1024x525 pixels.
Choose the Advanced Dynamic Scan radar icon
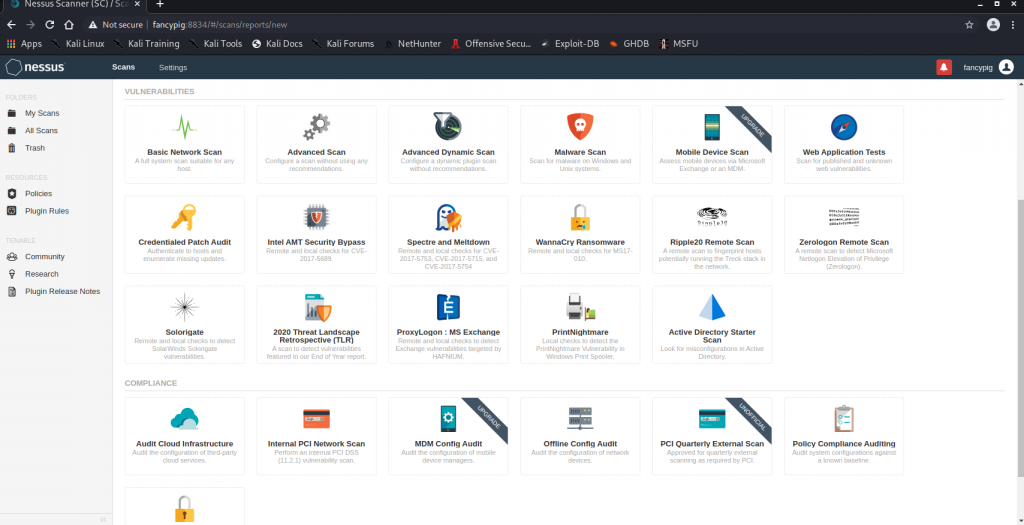[447, 127]
